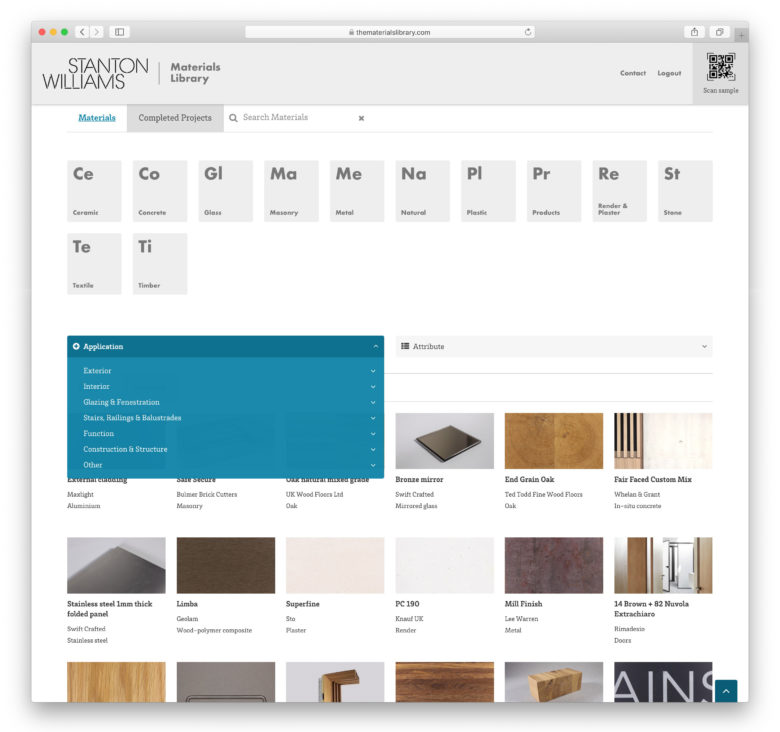The image size is (780, 732).
Task: Open the Bronze mirror material title
Action: point(419,479)
